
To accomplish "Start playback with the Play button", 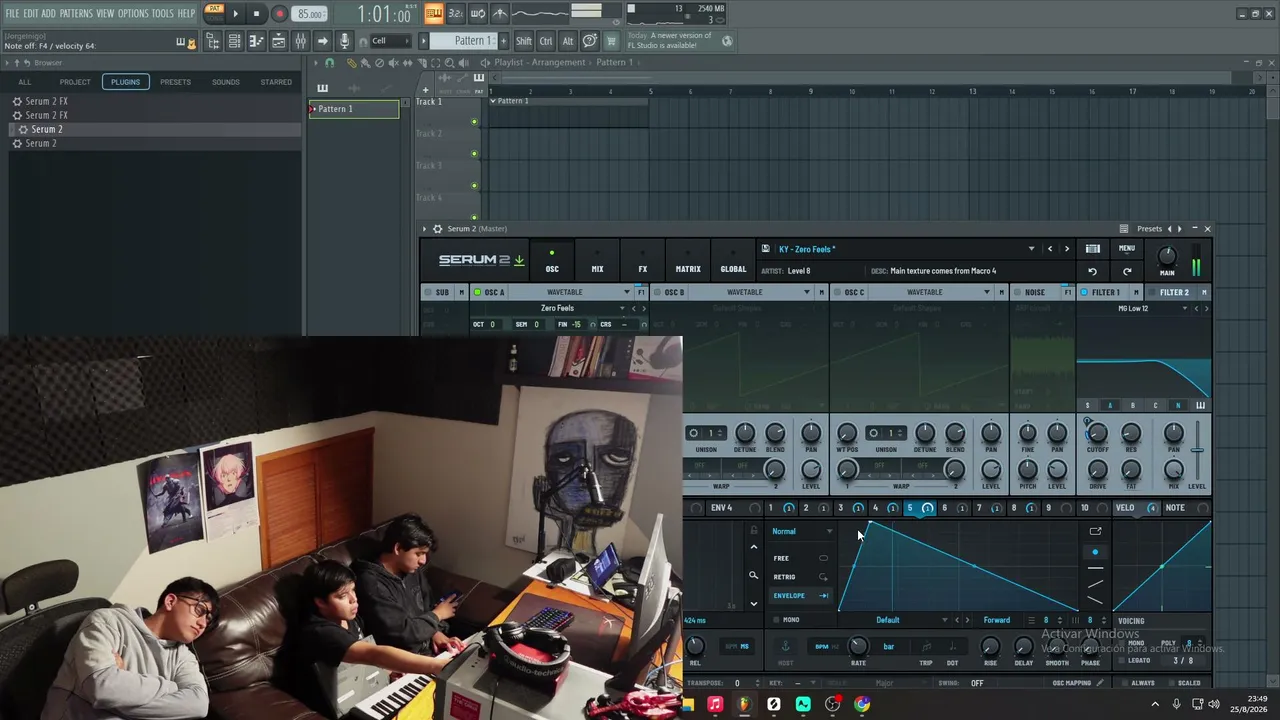I will [235, 14].
